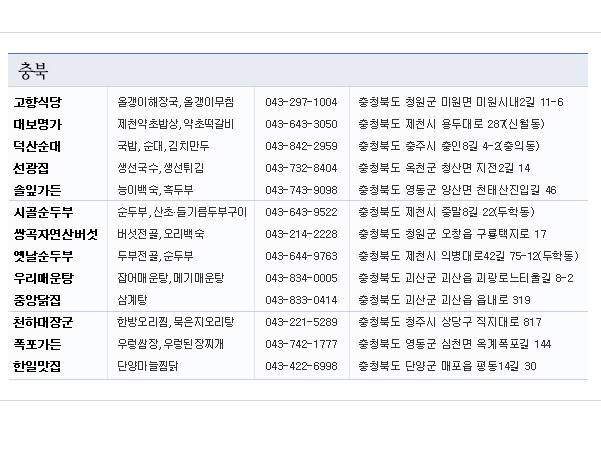Click address 충주시 충인8길 (충의동)

click(449, 146)
